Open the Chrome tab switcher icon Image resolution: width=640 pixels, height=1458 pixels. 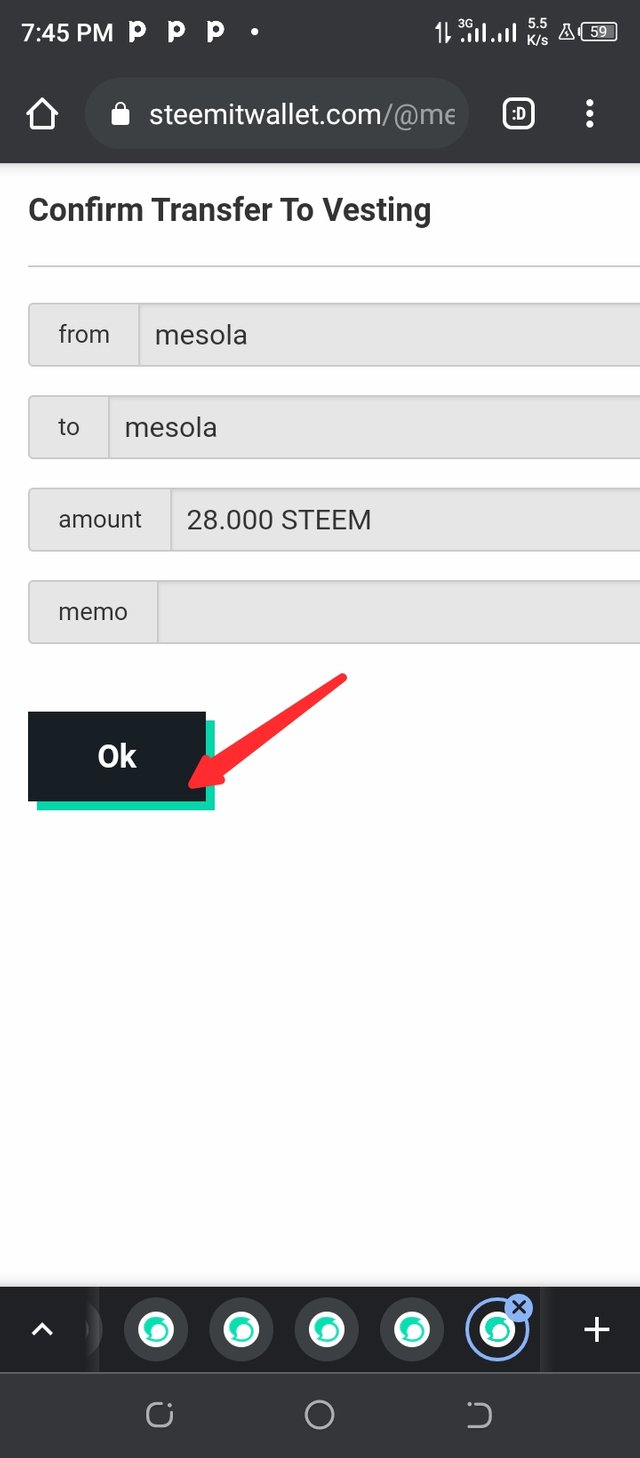[x=518, y=113]
